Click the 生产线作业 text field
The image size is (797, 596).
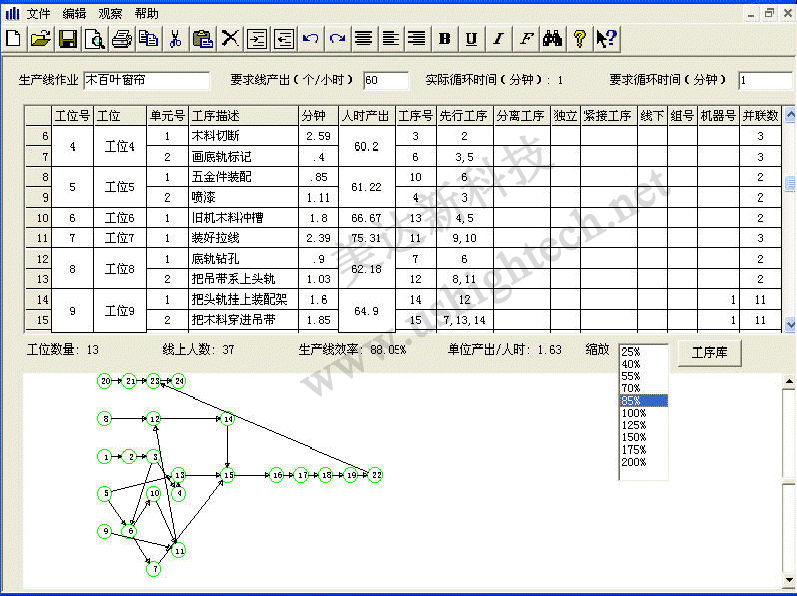coord(146,80)
